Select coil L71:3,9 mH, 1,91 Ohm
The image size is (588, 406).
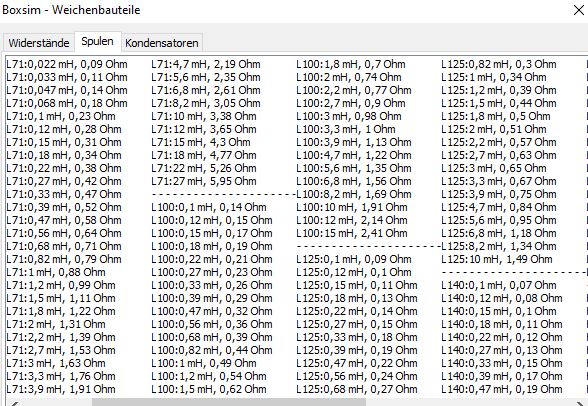click(61, 389)
